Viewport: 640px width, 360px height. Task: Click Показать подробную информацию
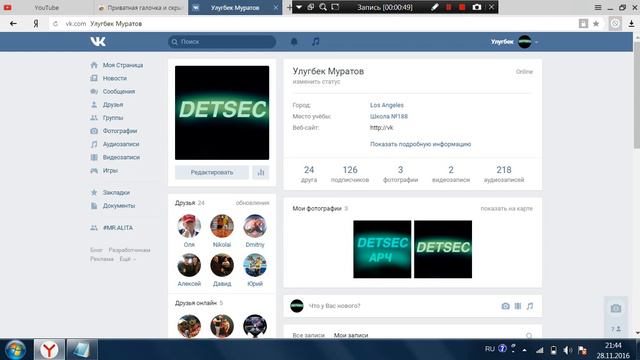coord(420,144)
